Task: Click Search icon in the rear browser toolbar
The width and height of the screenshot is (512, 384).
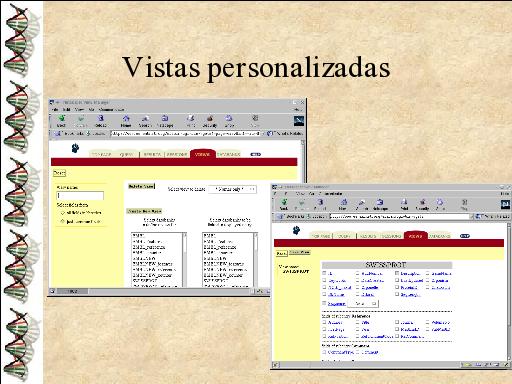Action: [145, 120]
